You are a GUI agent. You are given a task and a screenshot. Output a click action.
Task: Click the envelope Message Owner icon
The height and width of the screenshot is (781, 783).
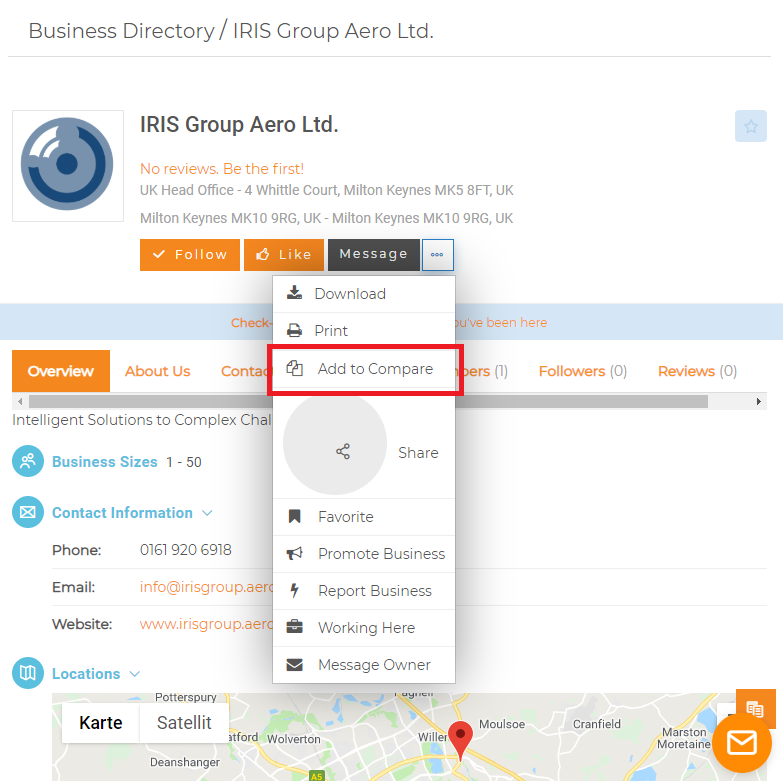point(294,665)
